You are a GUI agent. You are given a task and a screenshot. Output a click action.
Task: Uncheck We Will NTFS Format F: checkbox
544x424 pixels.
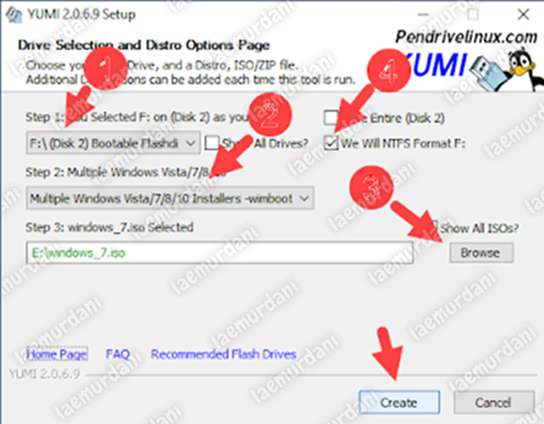[331, 143]
